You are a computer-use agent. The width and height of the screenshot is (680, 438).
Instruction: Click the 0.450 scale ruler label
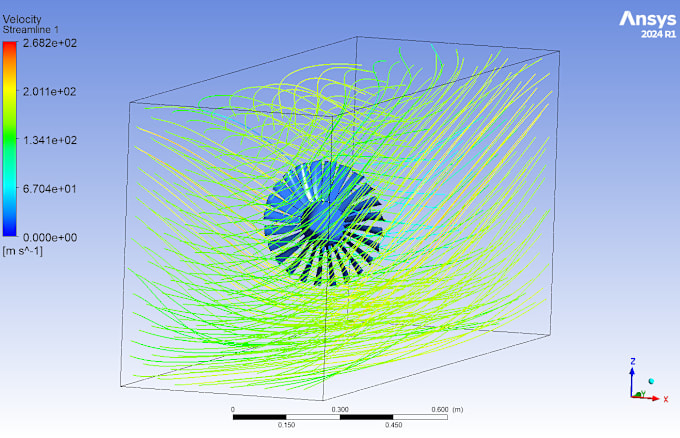click(x=393, y=425)
